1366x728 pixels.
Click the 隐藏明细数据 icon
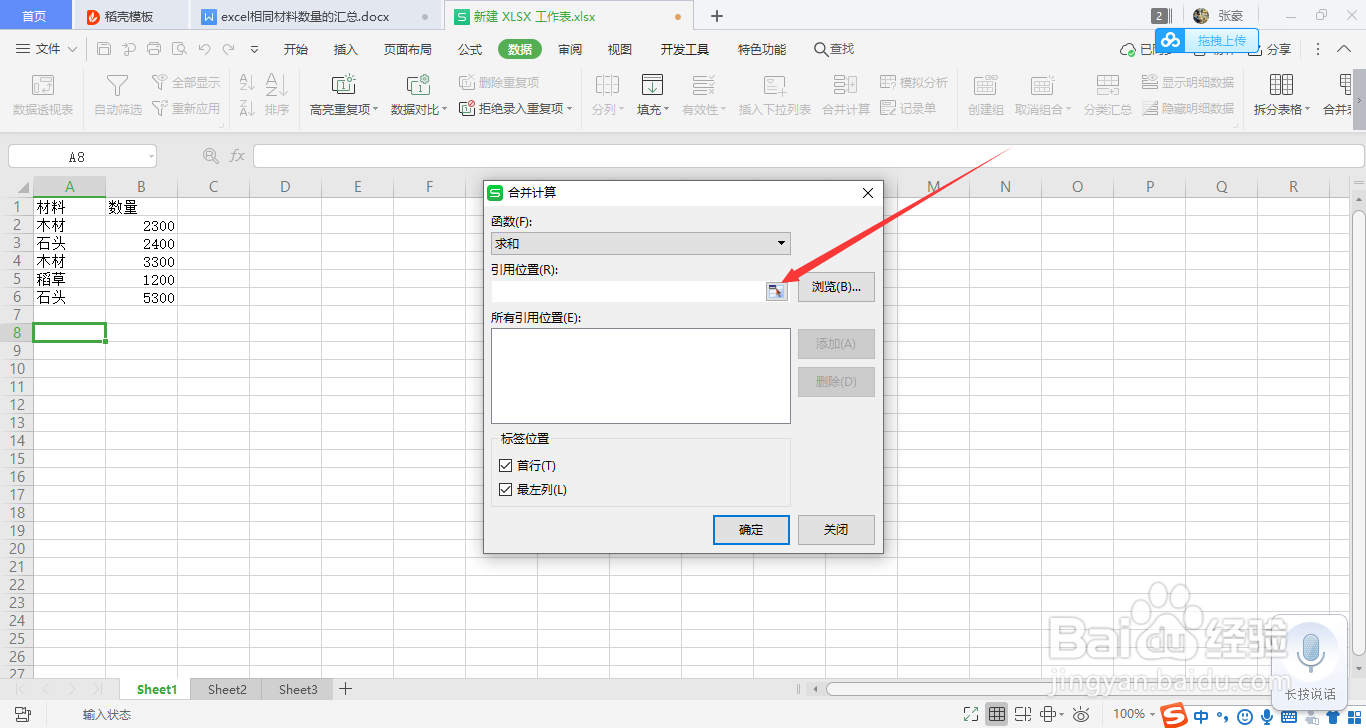(1150, 108)
